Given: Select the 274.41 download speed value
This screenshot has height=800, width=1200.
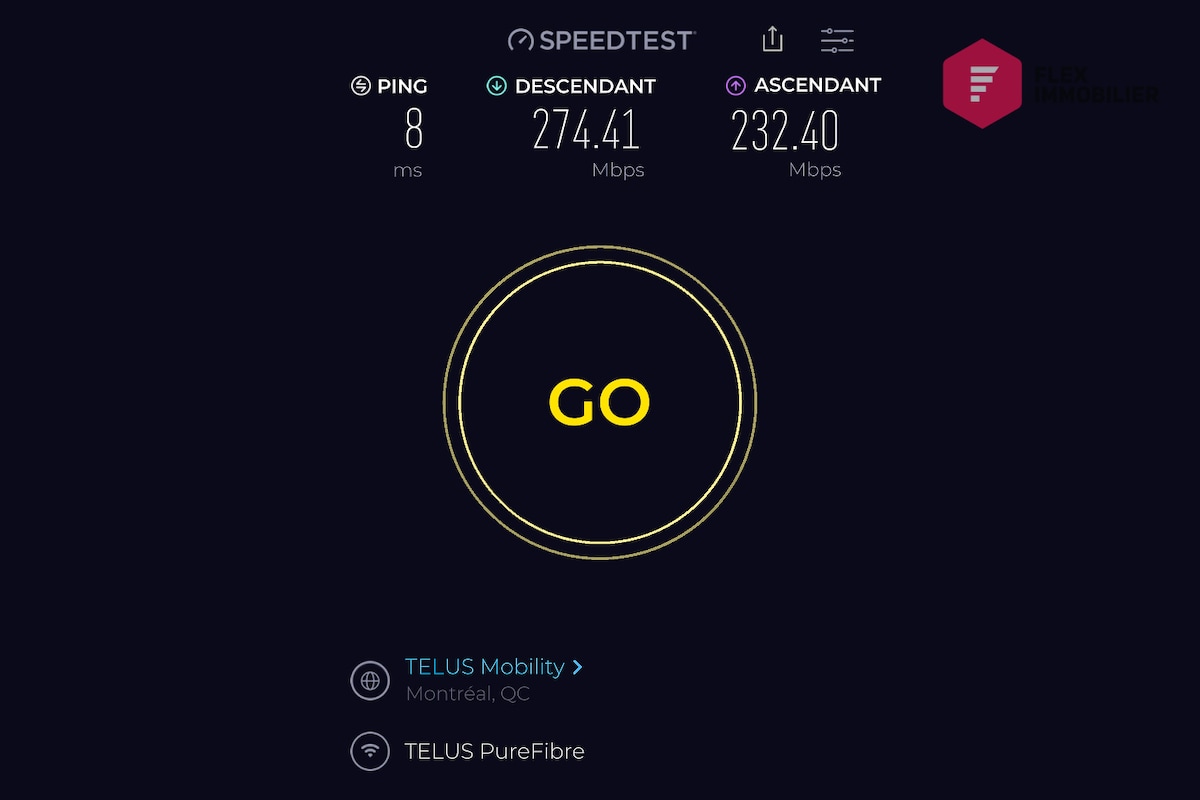Looking at the screenshot, I should pos(586,130).
